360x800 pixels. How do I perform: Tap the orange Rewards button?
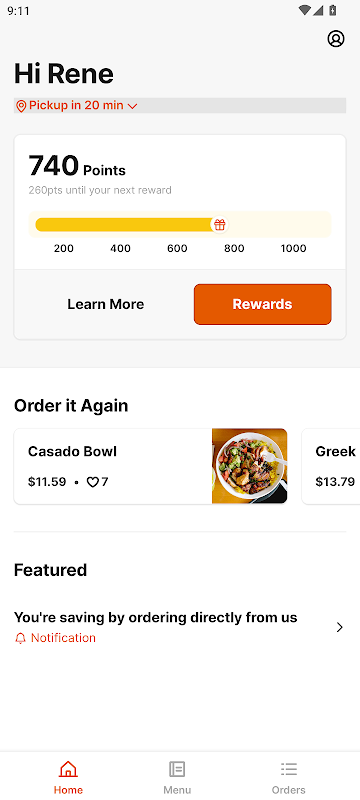click(263, 304)
